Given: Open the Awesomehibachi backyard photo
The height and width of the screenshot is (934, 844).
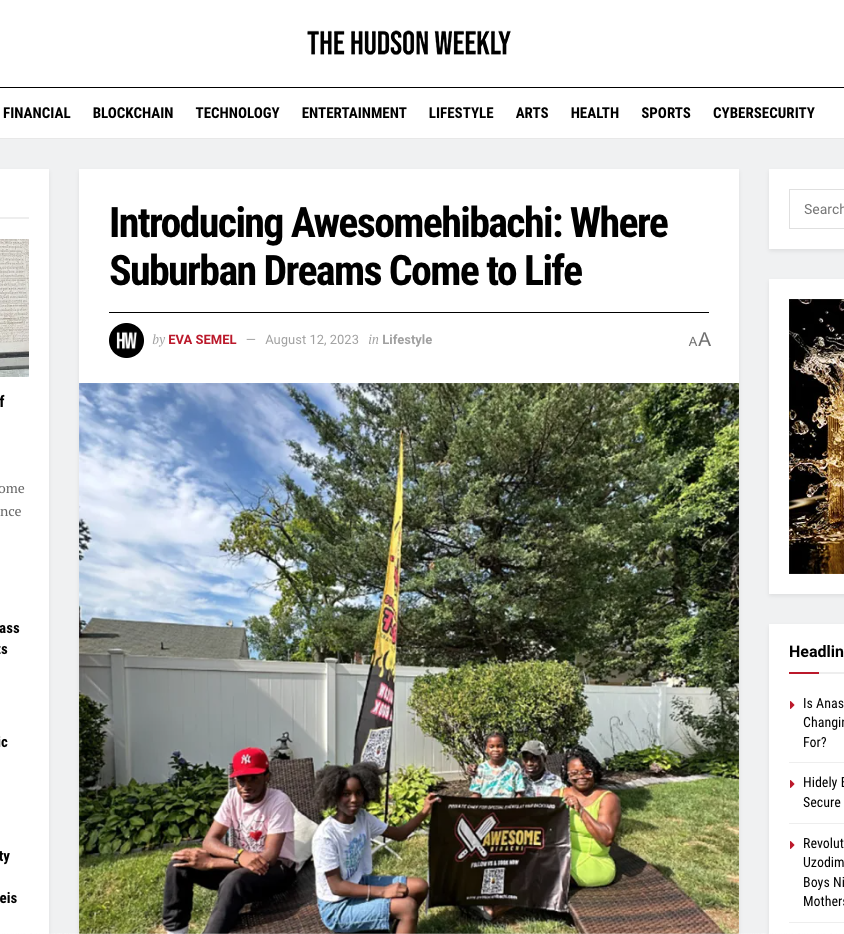Looking at the screenshot, I should [x=409, y=658].
